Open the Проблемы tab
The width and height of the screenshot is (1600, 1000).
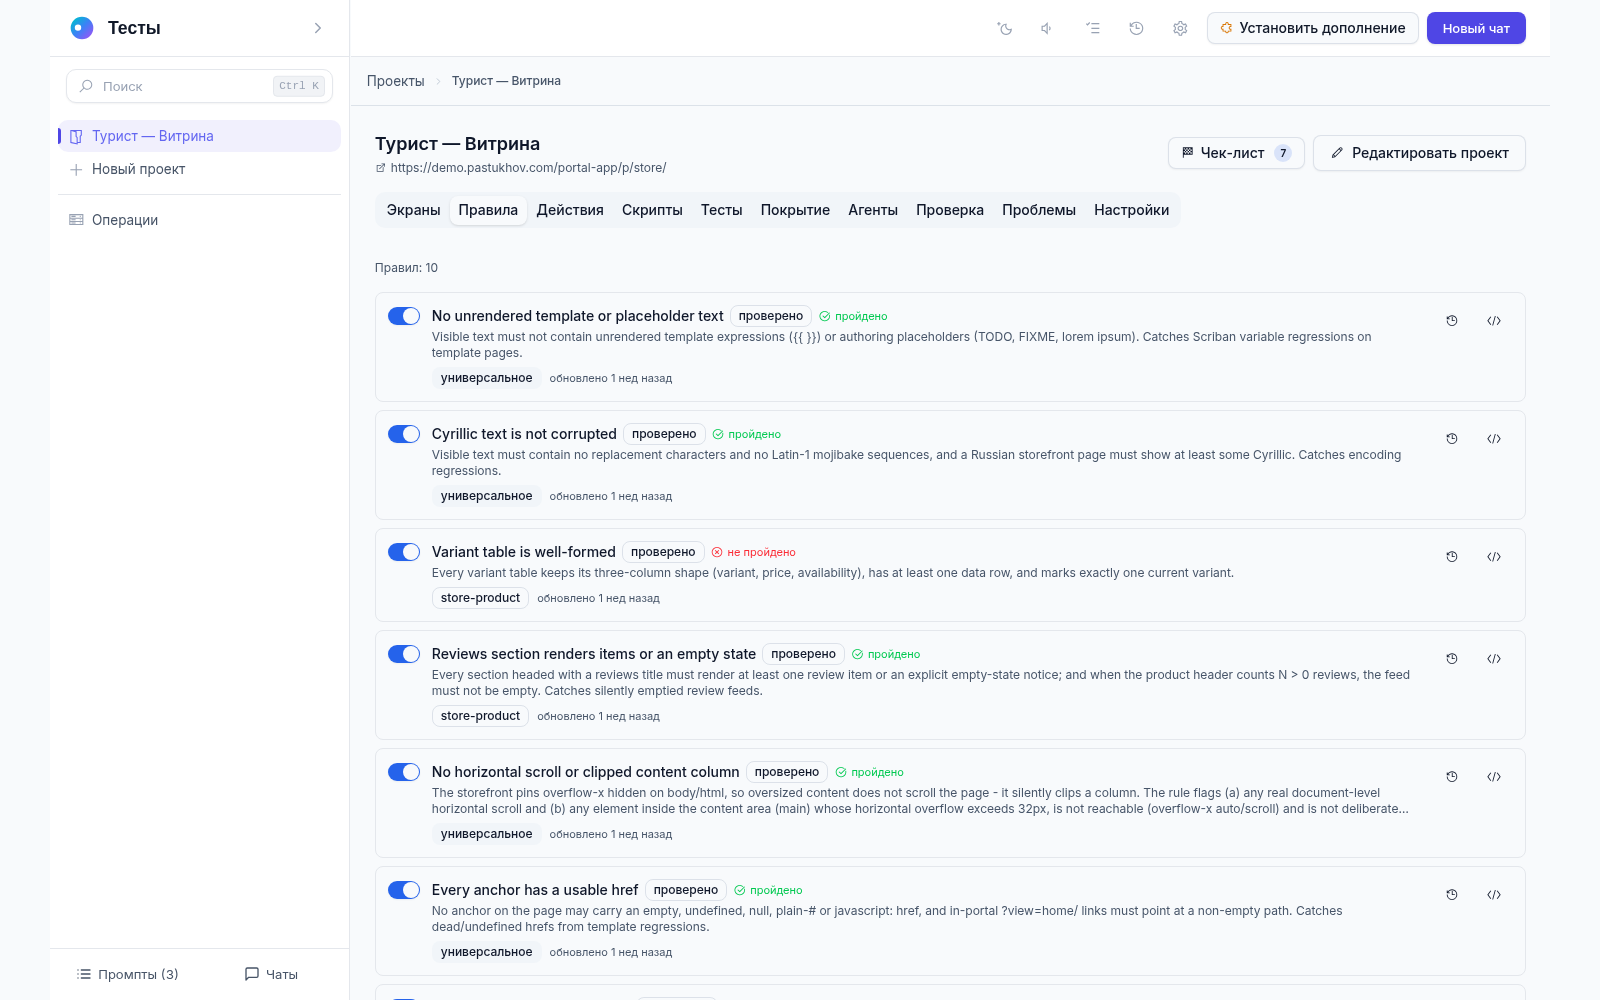(1039, 210)
